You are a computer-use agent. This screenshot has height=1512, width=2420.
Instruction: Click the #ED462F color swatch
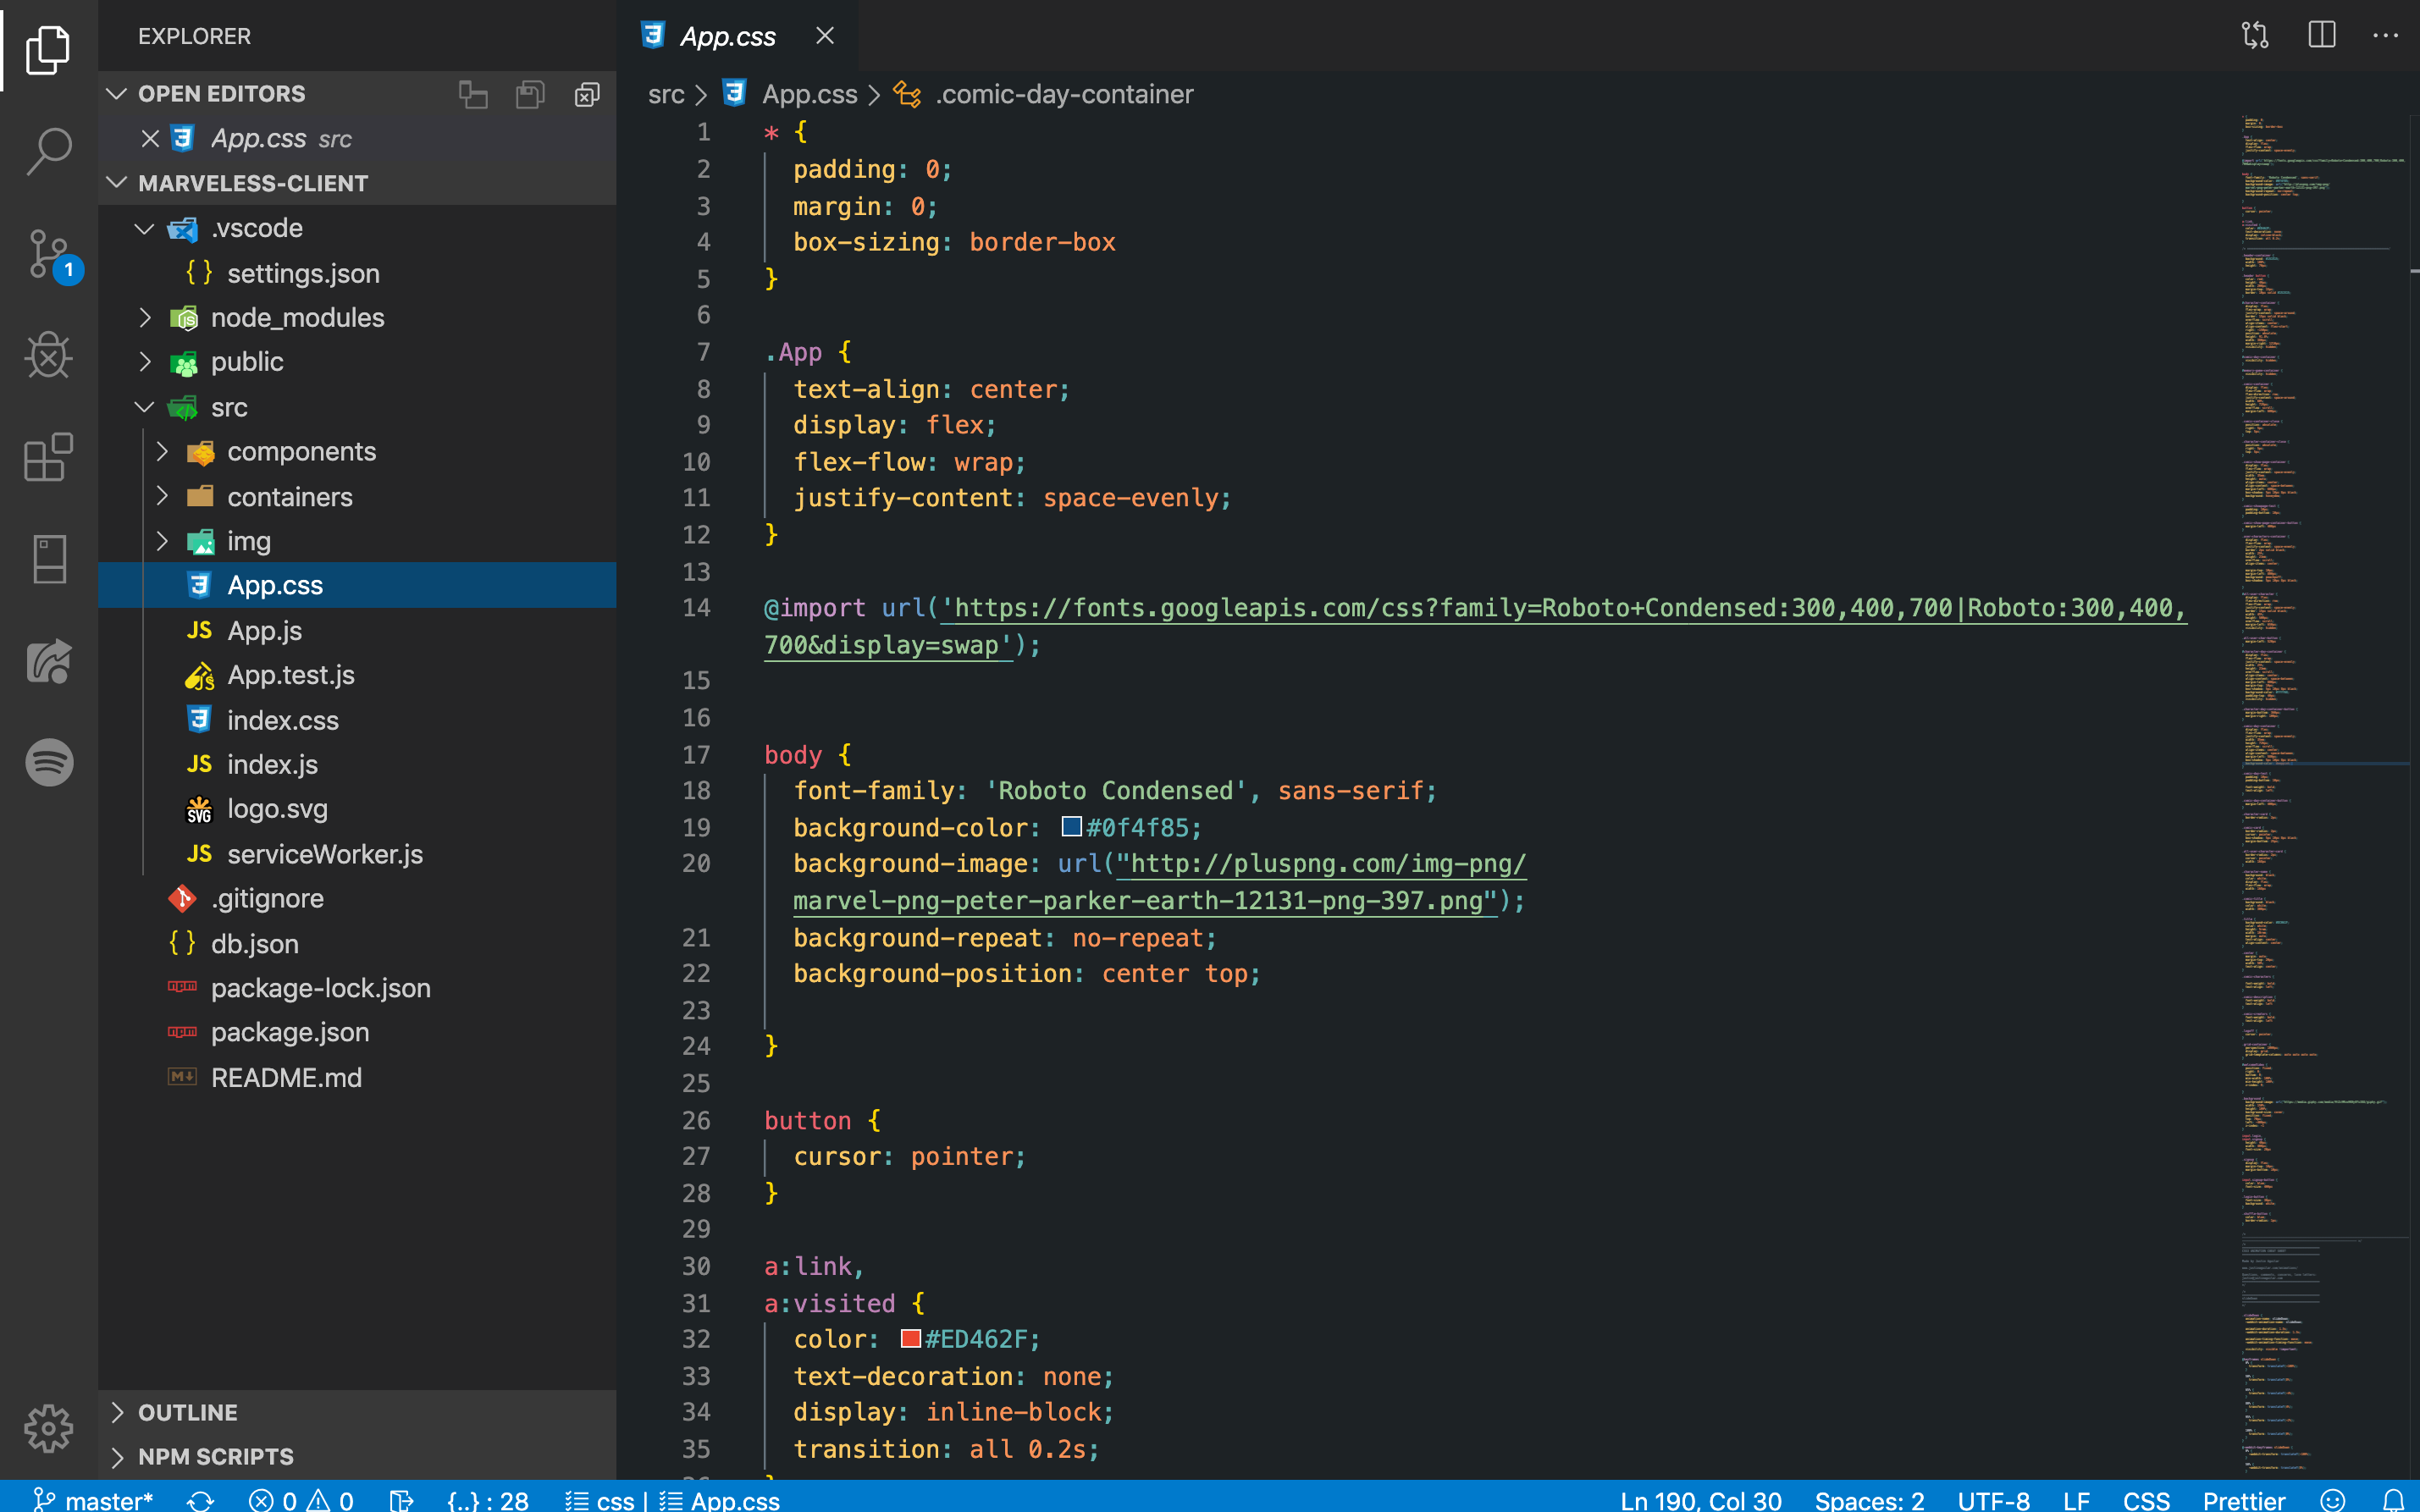(x=910, y=1338)
